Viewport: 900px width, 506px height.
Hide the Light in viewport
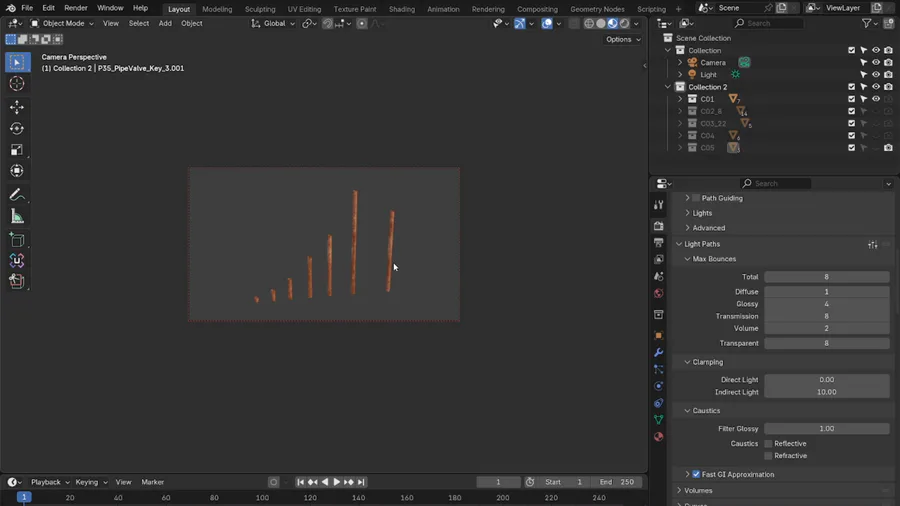coord(876,75)
